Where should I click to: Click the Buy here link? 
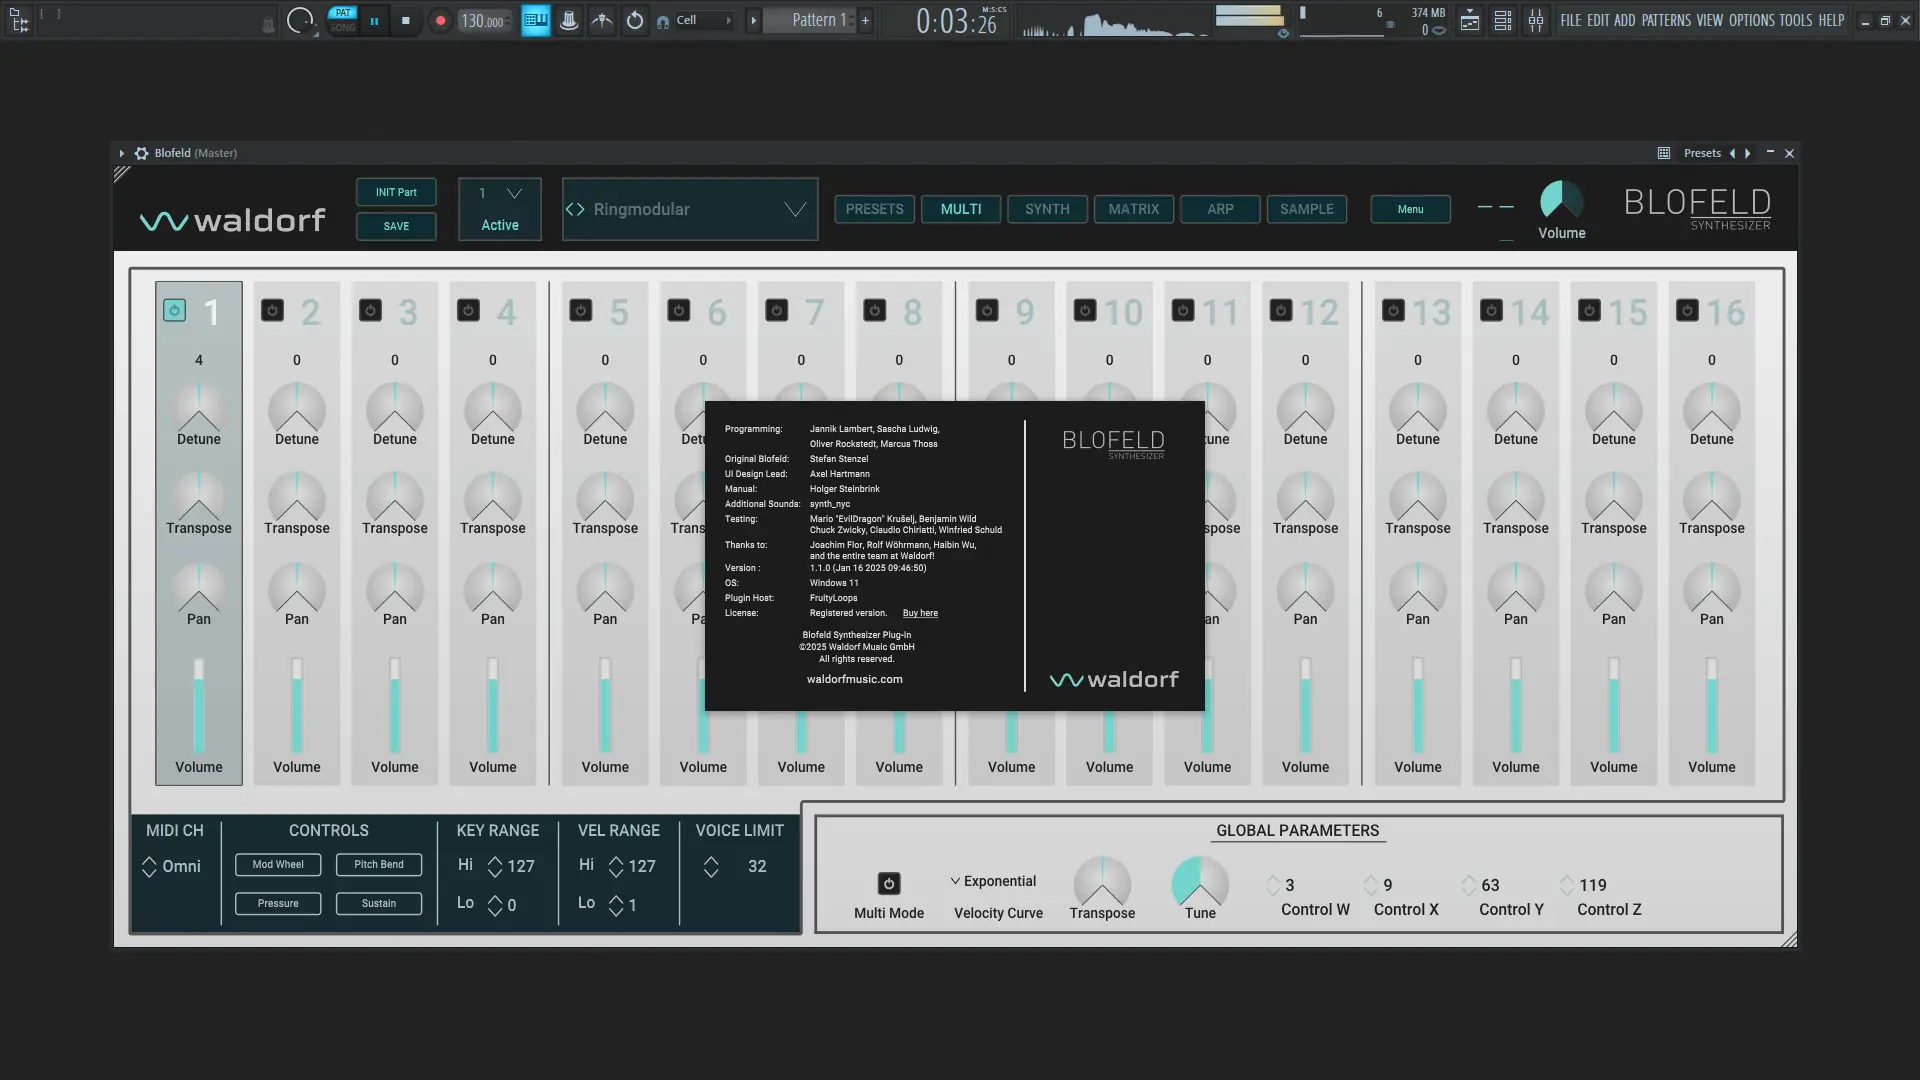[x=920, y=613]
